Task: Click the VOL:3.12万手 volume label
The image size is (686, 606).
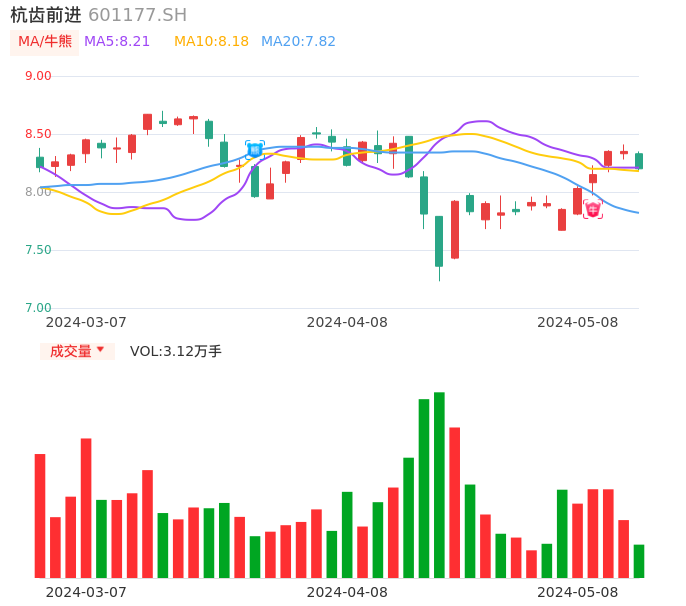Action: tap(176, 351)
